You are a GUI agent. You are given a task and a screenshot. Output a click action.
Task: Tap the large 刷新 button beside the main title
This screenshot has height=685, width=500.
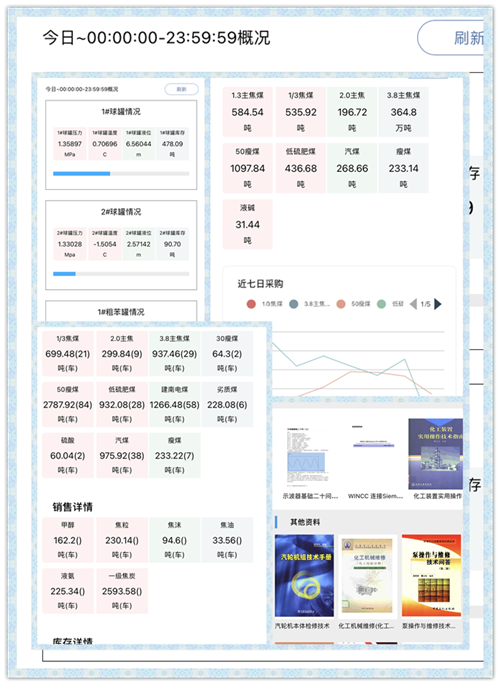pos(451,38)
